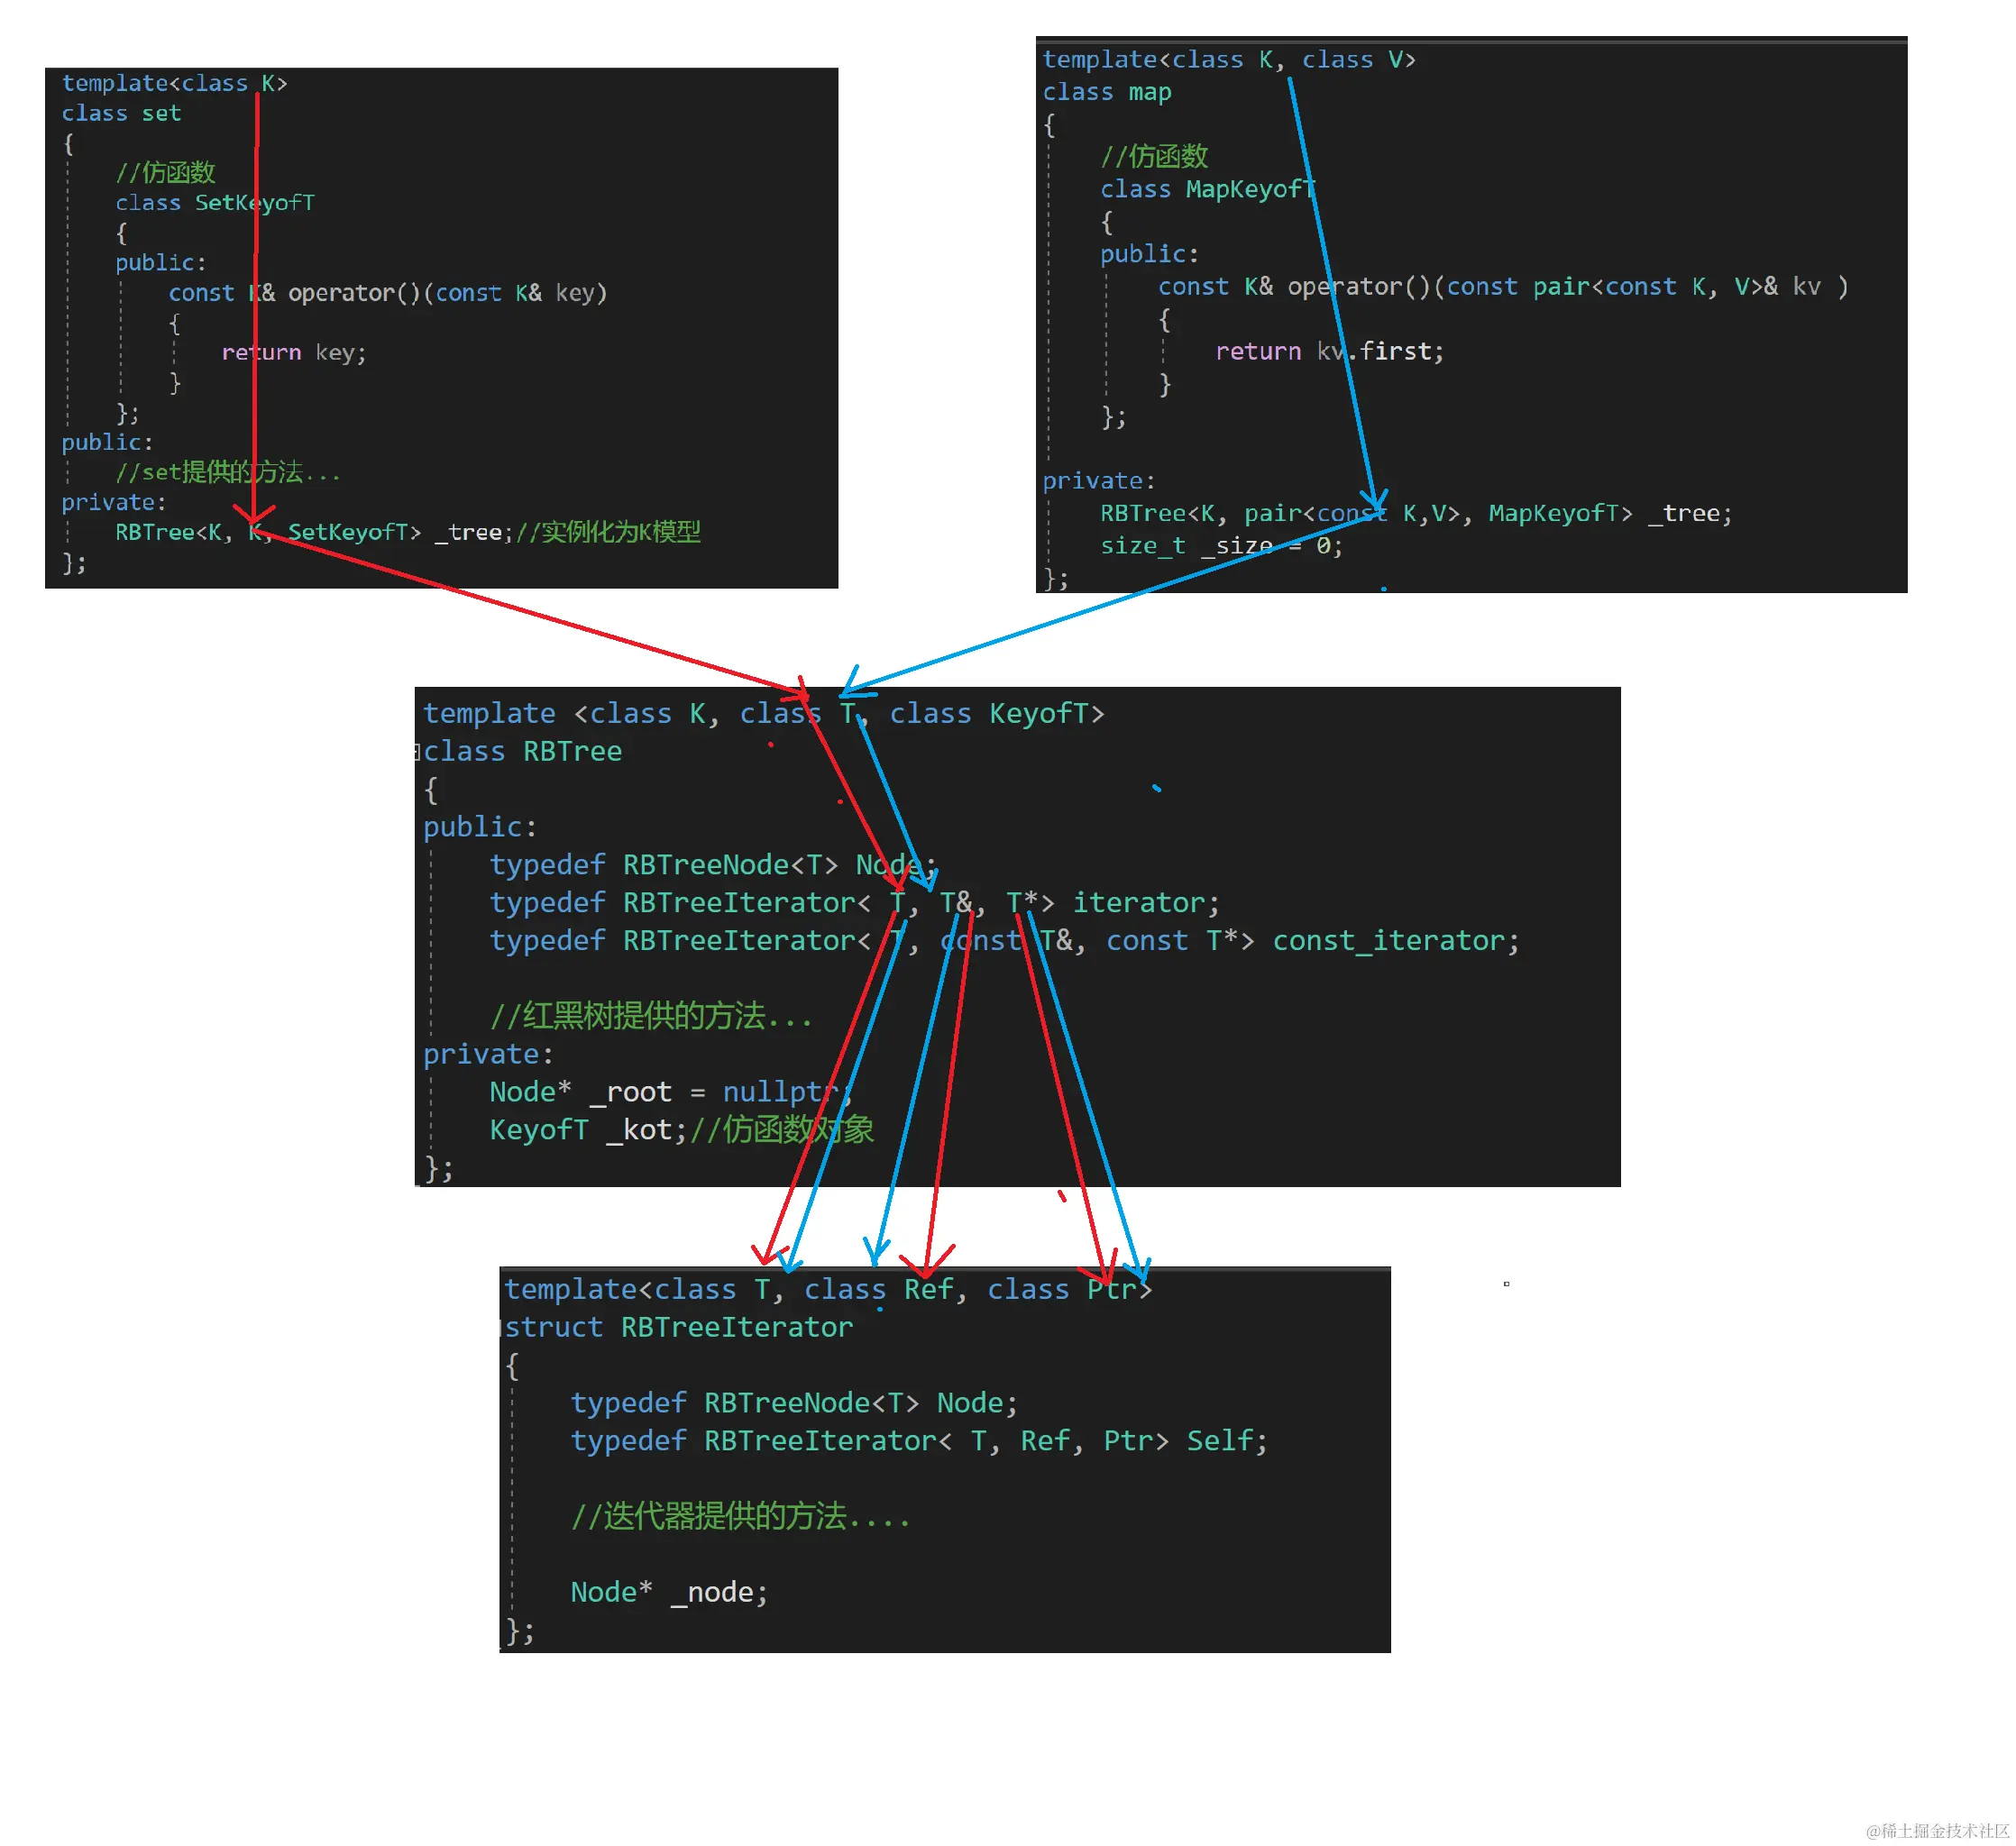Select the "size_t _size = 0;" line

coord(1221,546)
